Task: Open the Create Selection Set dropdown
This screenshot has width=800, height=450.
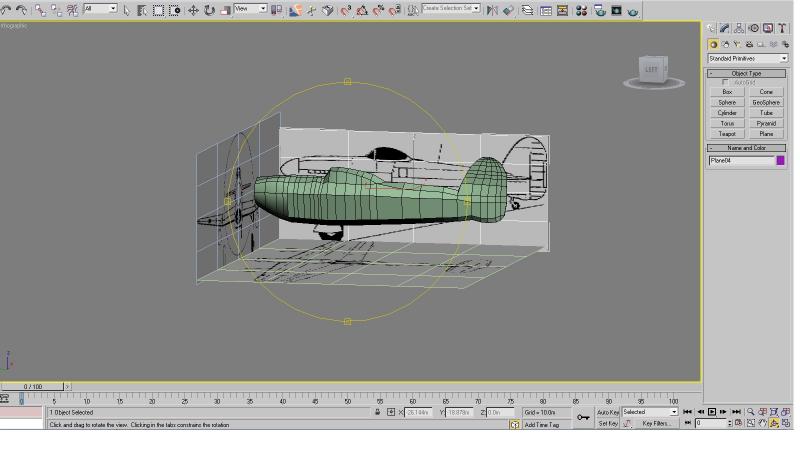Action: [451, 9]
